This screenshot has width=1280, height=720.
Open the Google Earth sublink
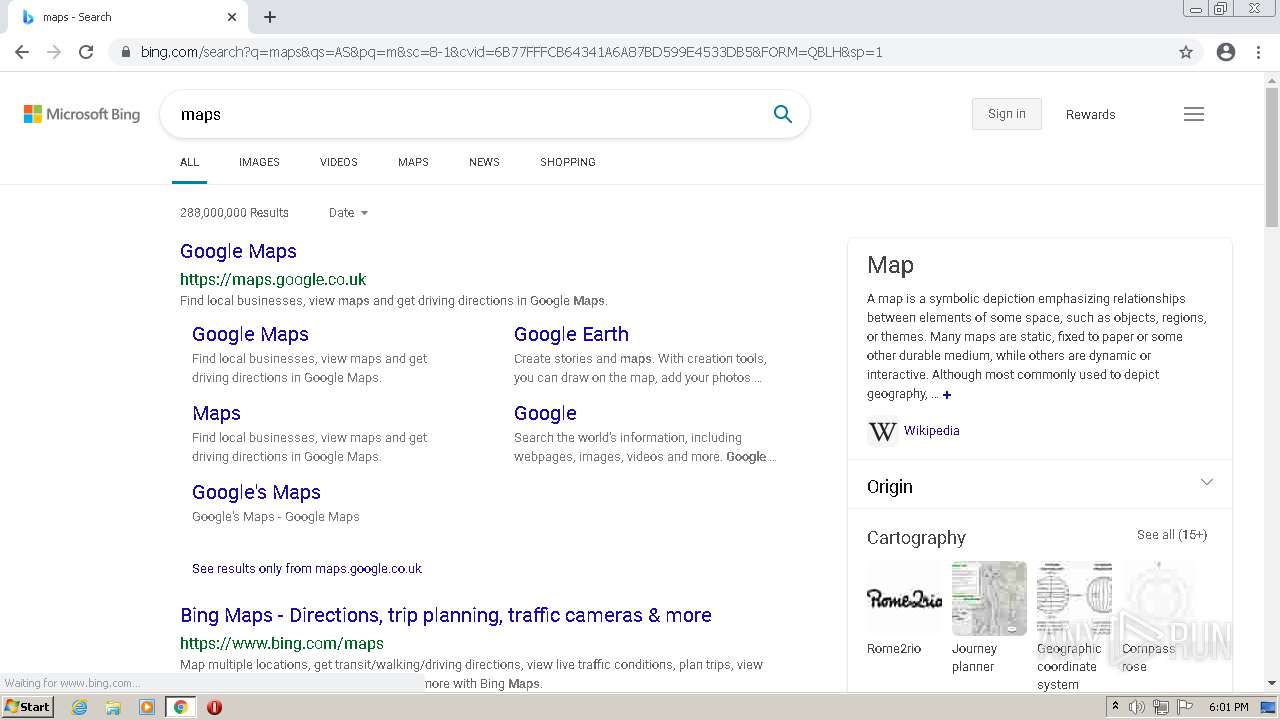pos(571,335)
